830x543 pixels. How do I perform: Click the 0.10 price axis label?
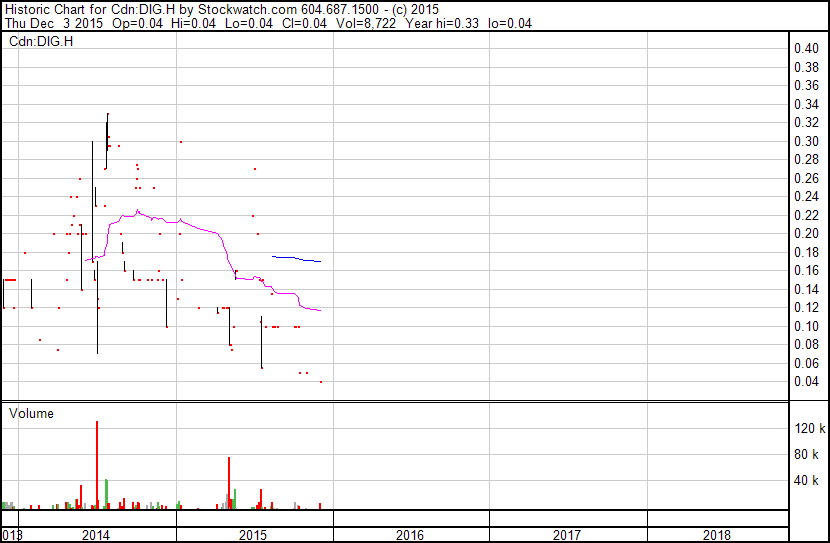pos(806,327)
